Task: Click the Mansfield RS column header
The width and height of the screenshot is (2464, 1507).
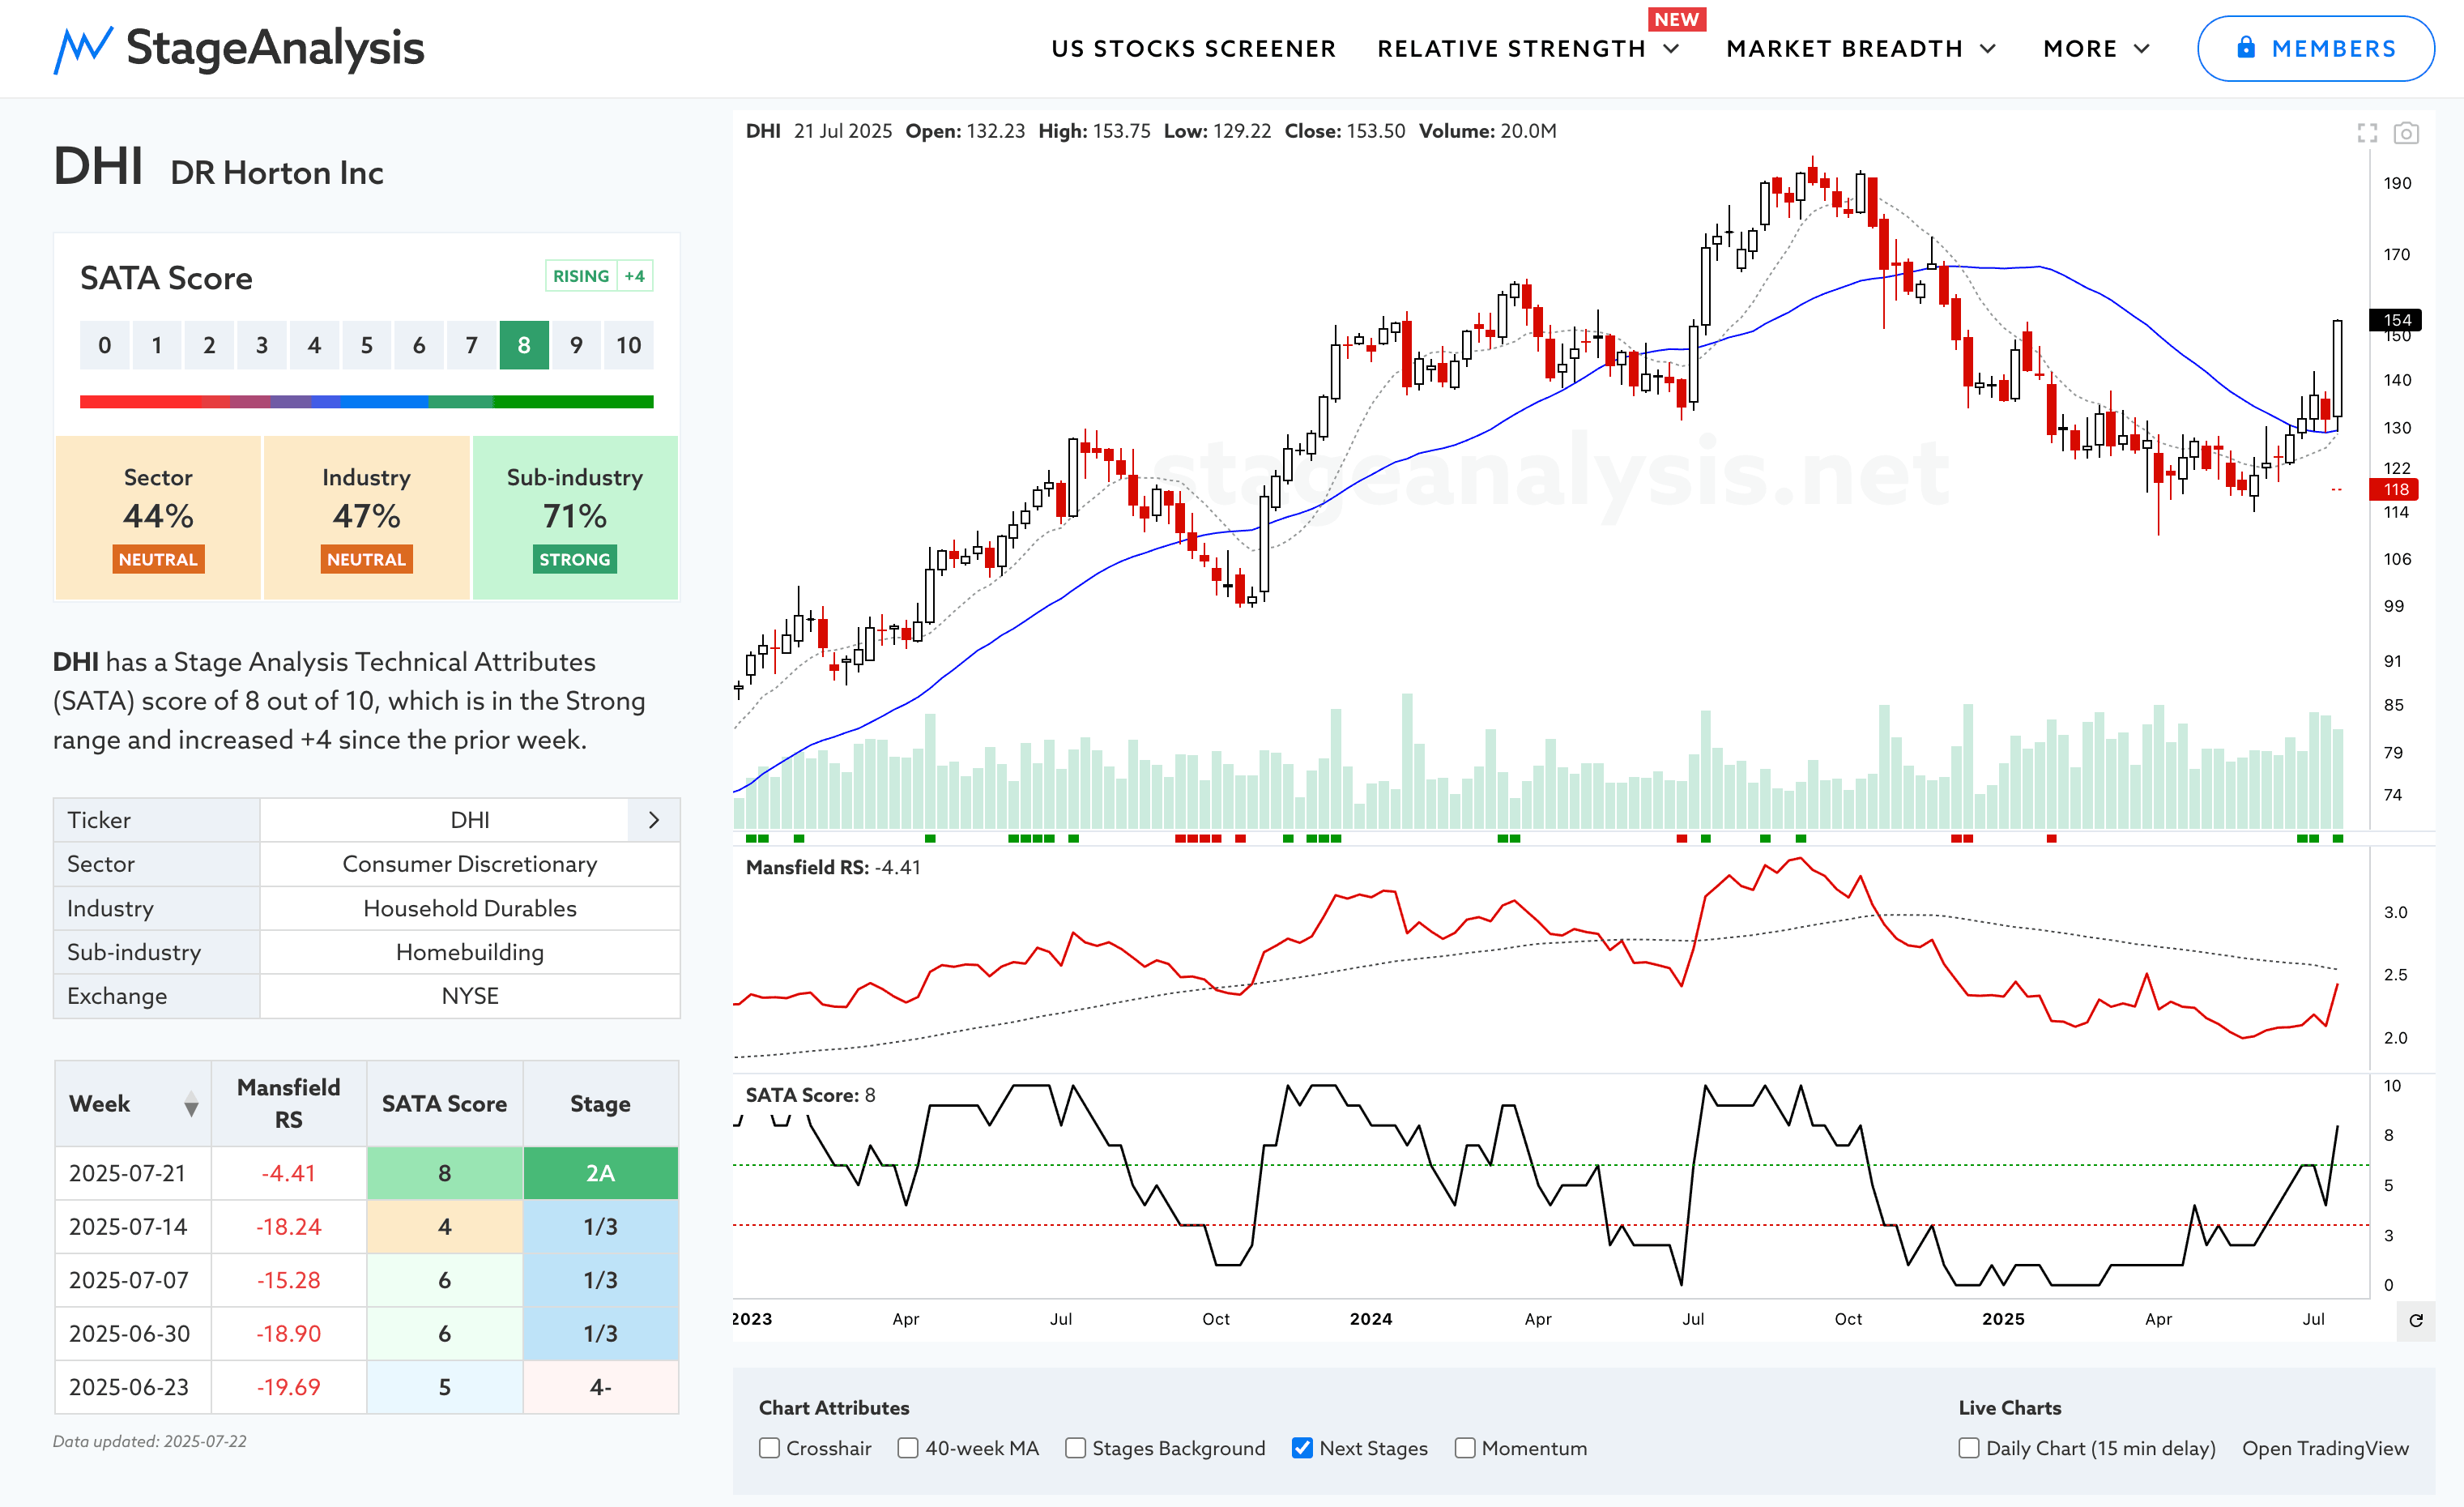Action: click(289, 1104)
